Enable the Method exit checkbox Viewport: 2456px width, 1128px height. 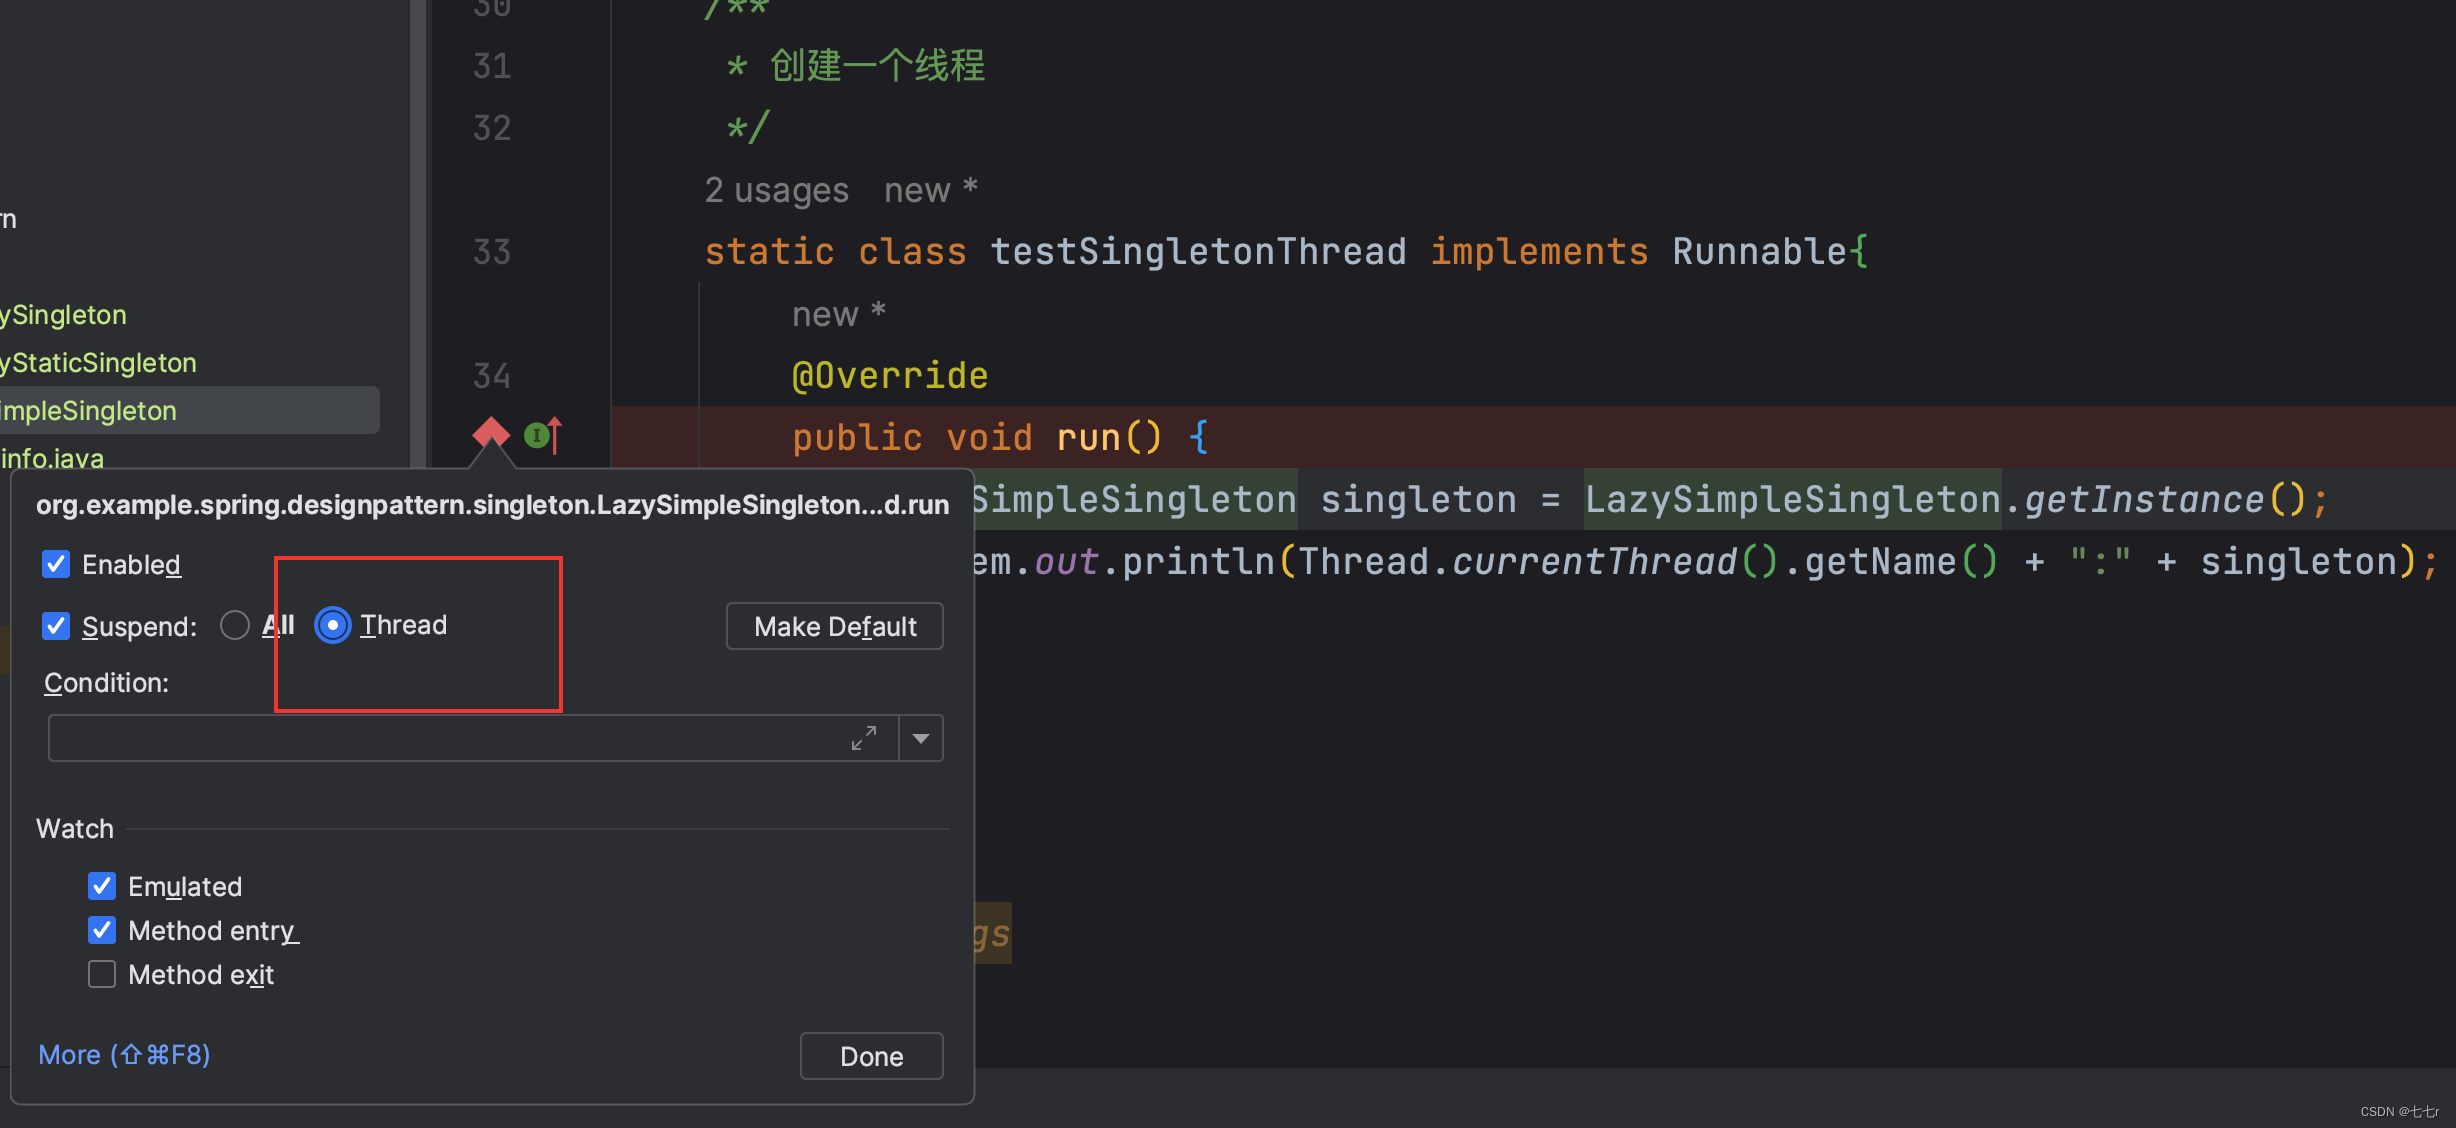pyautogui.click(x=102, y=974)
